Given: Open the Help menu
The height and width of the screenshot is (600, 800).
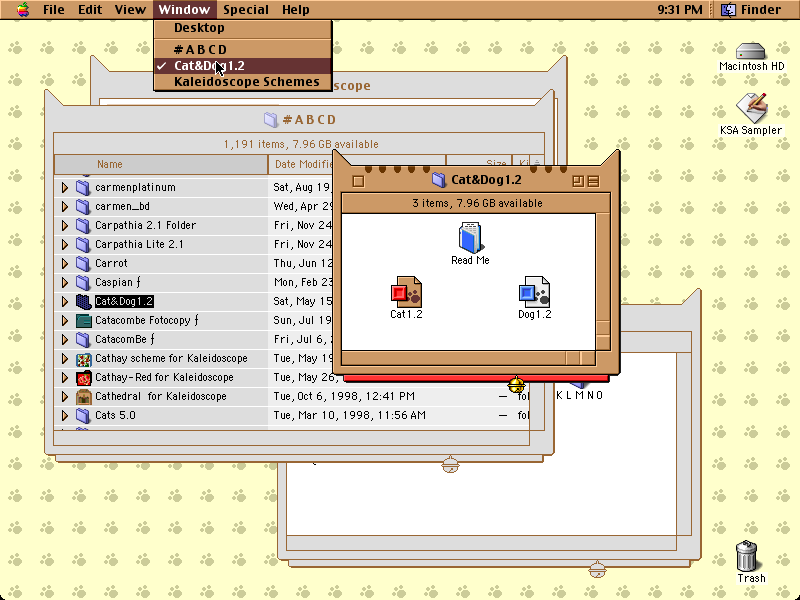Looking at the screenshot, I should 296,10.
